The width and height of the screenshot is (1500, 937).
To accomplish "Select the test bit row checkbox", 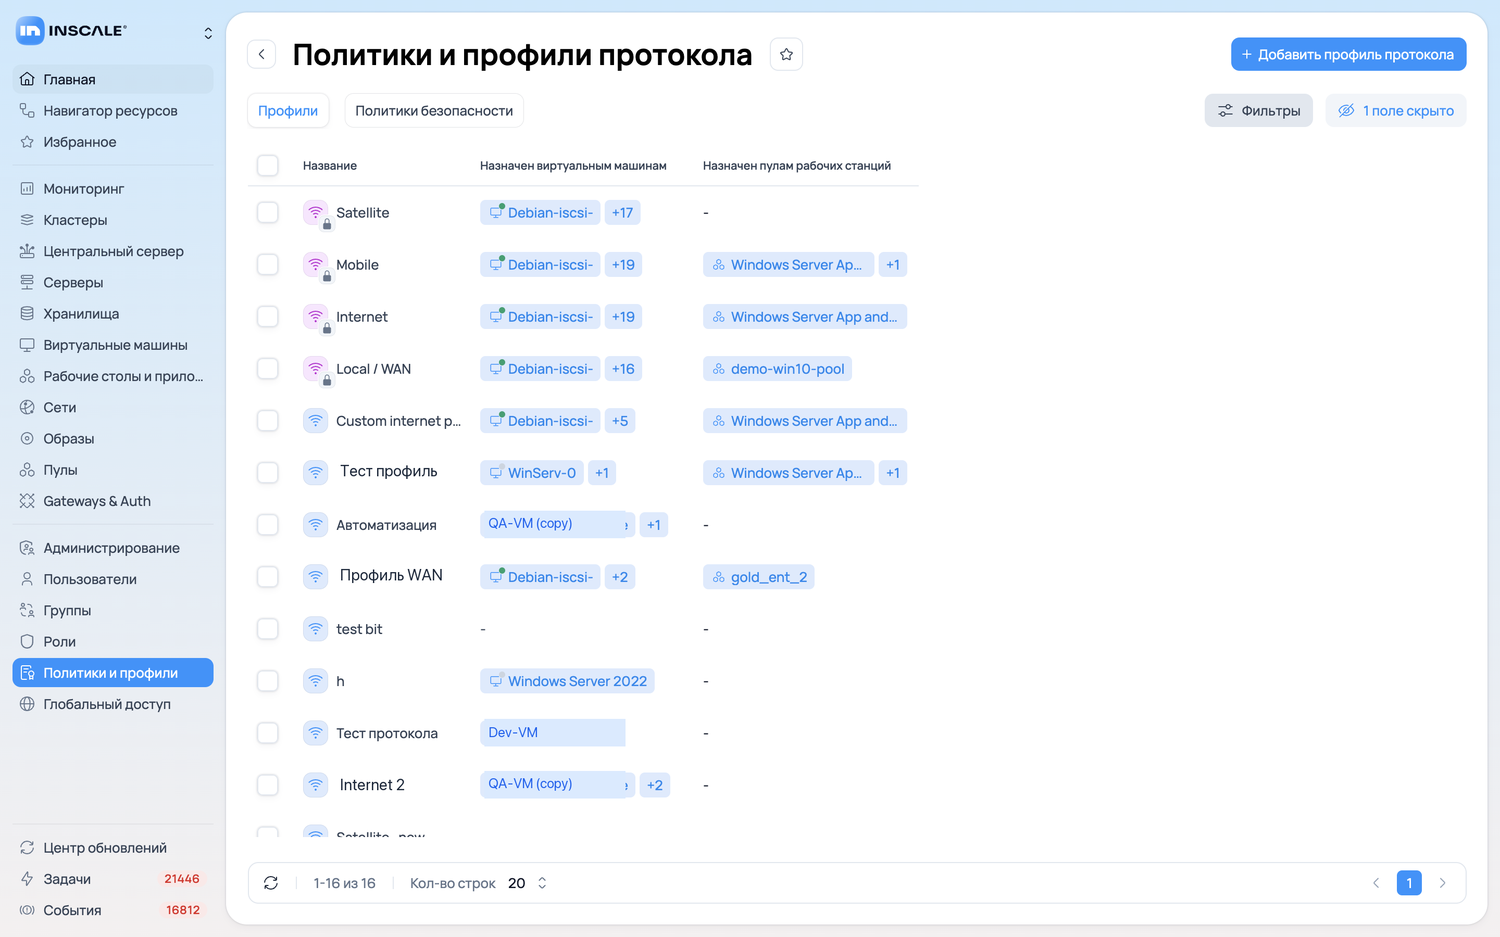I will point(268,628).
